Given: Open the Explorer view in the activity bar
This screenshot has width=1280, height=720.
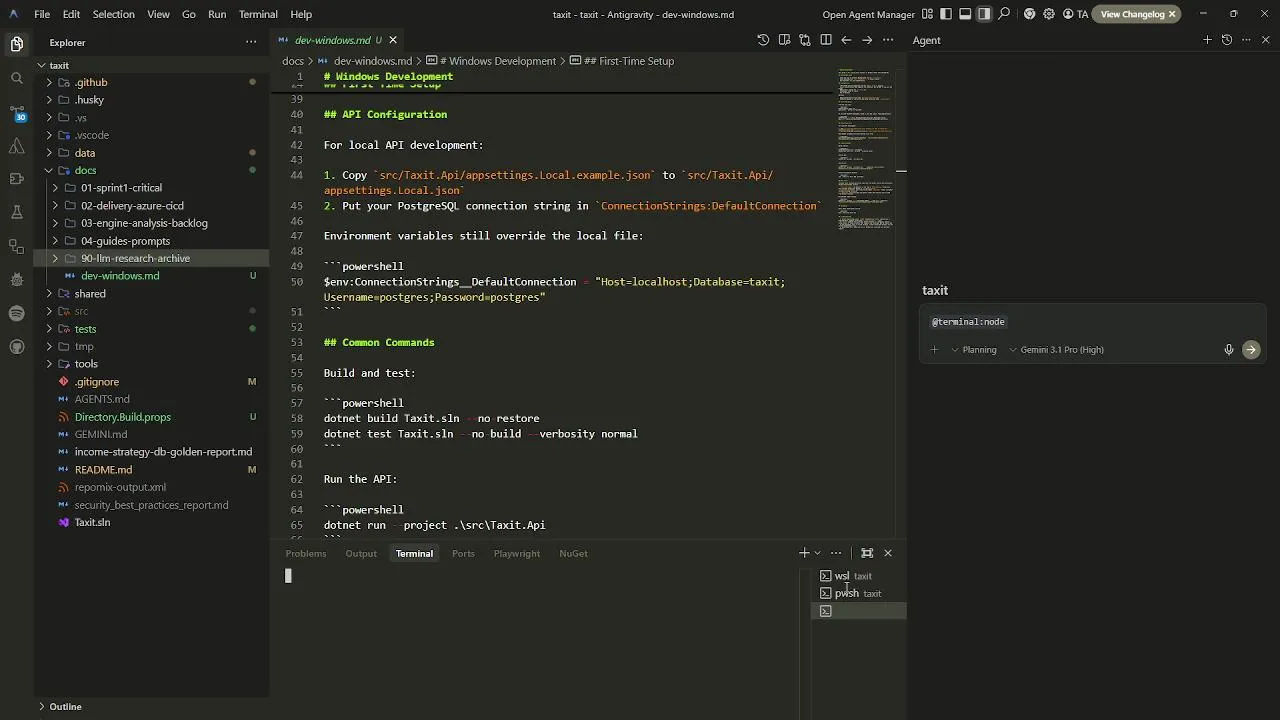Looking at the screenshot, I should point(17,43).
